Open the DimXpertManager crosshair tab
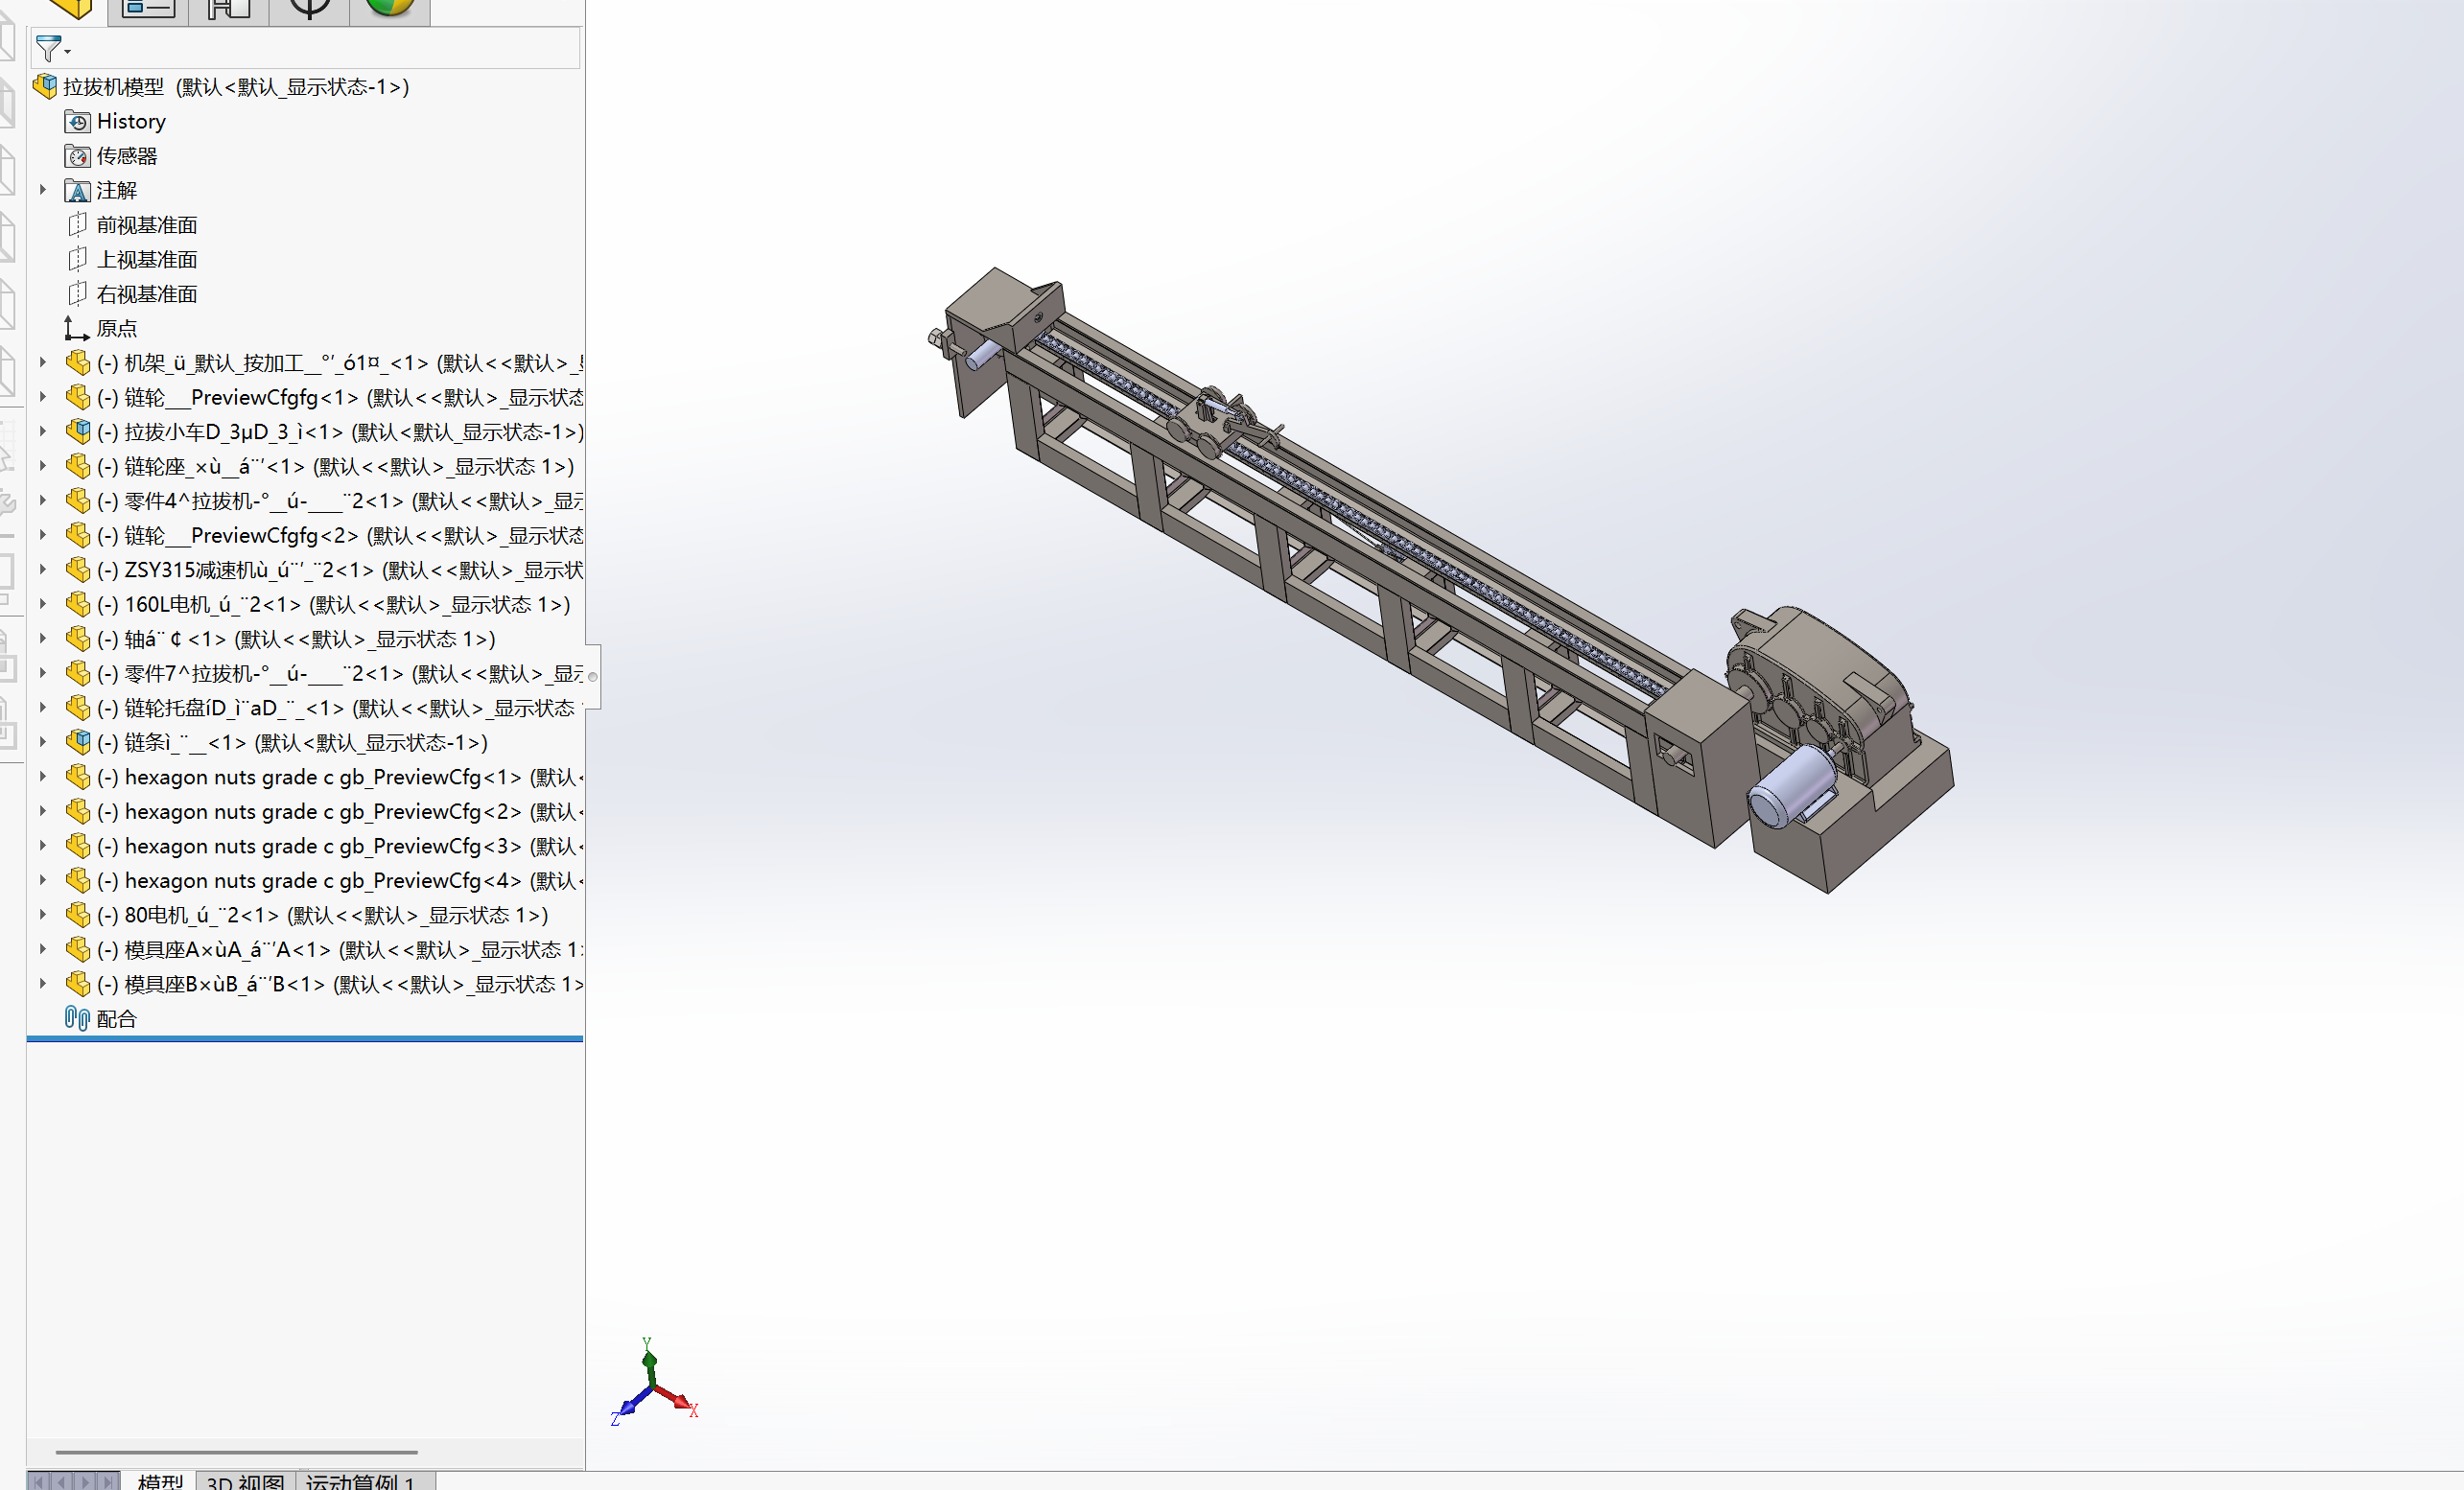Screen dimensions: 2464x1490 pyautogui.click(x=309, y=9)
